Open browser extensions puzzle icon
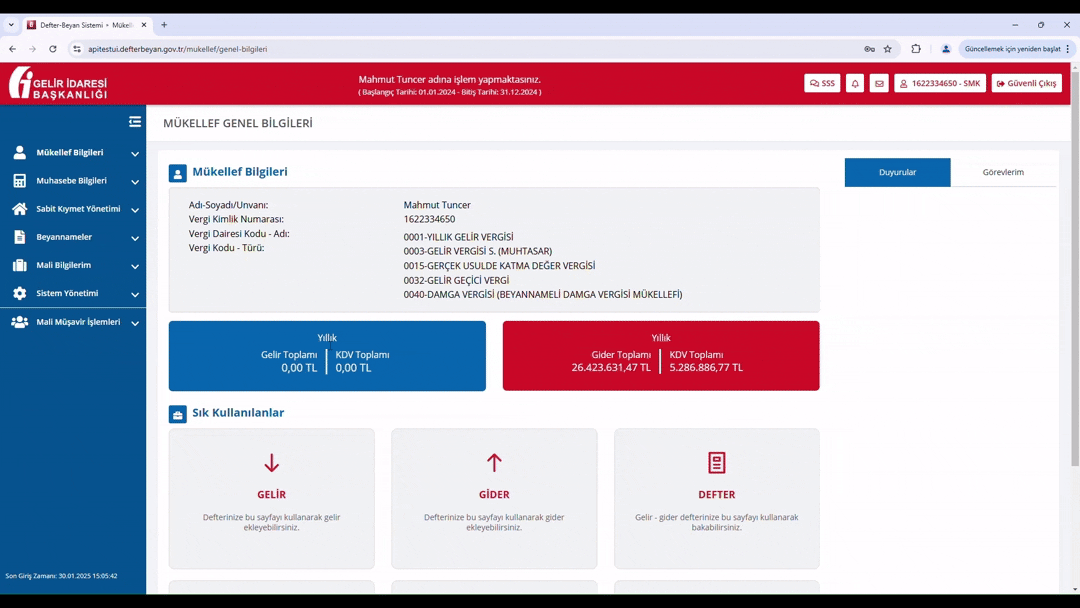Screen dimensions: 1080x608 pos(915,49)
